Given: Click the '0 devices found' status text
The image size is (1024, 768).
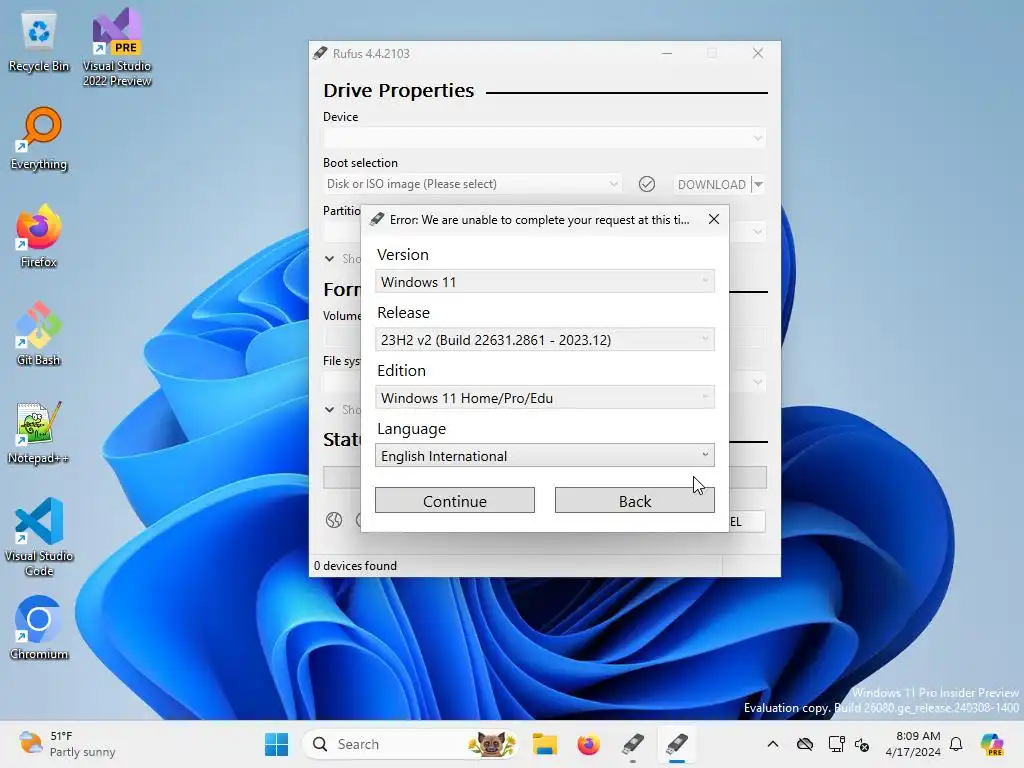Looking at the screenshot, I should 355,566.
